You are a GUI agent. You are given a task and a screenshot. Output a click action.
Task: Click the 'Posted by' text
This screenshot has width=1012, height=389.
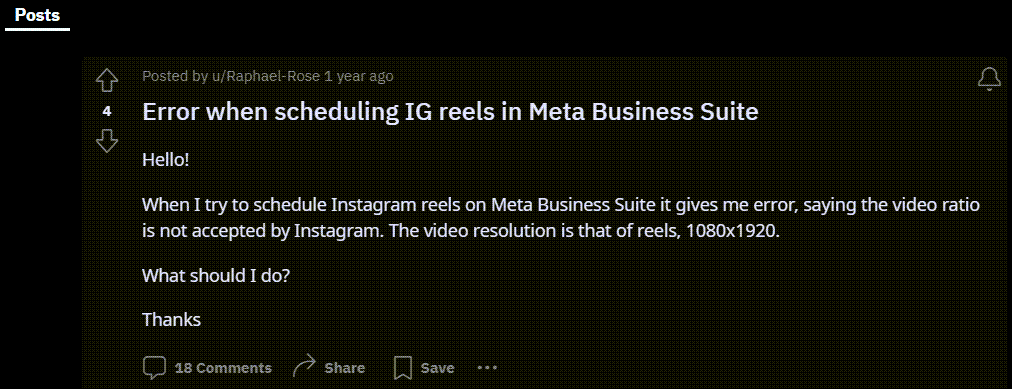pos(174,76)
